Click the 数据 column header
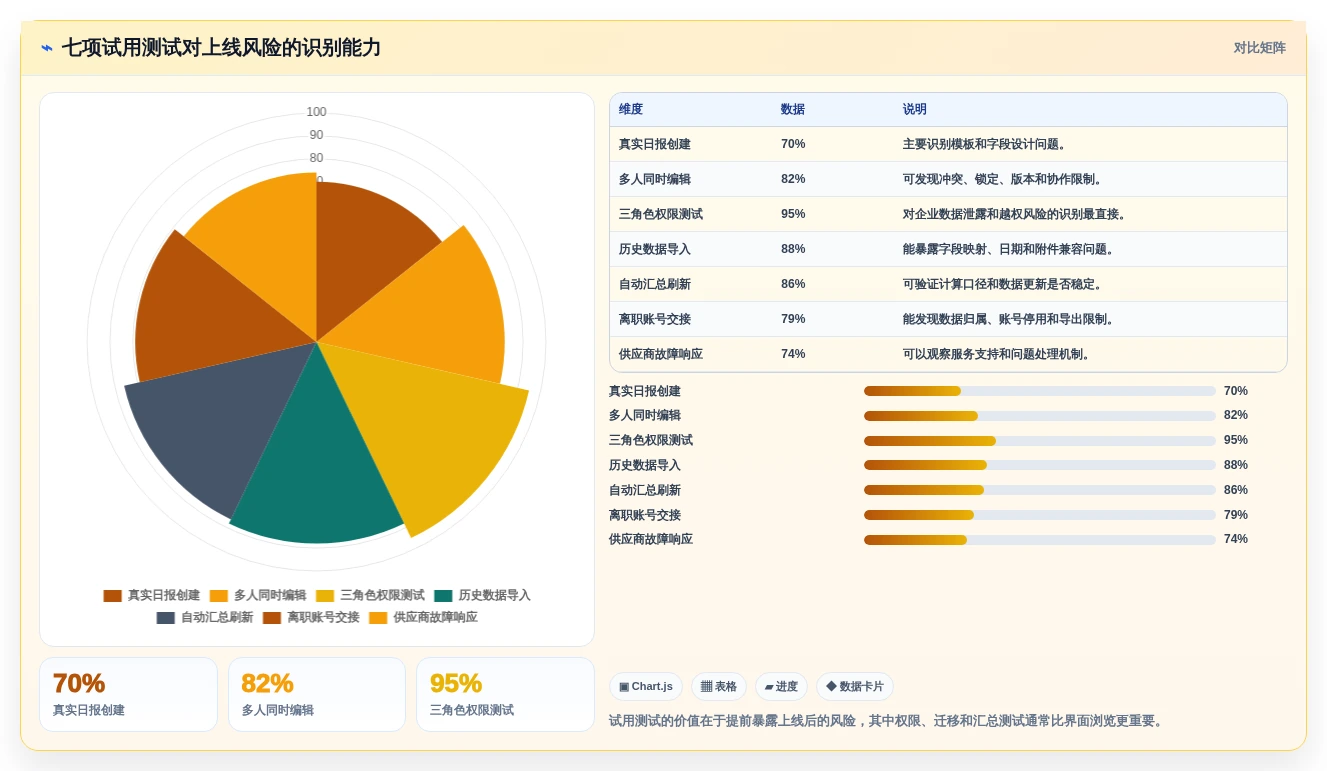 point(793,109)
